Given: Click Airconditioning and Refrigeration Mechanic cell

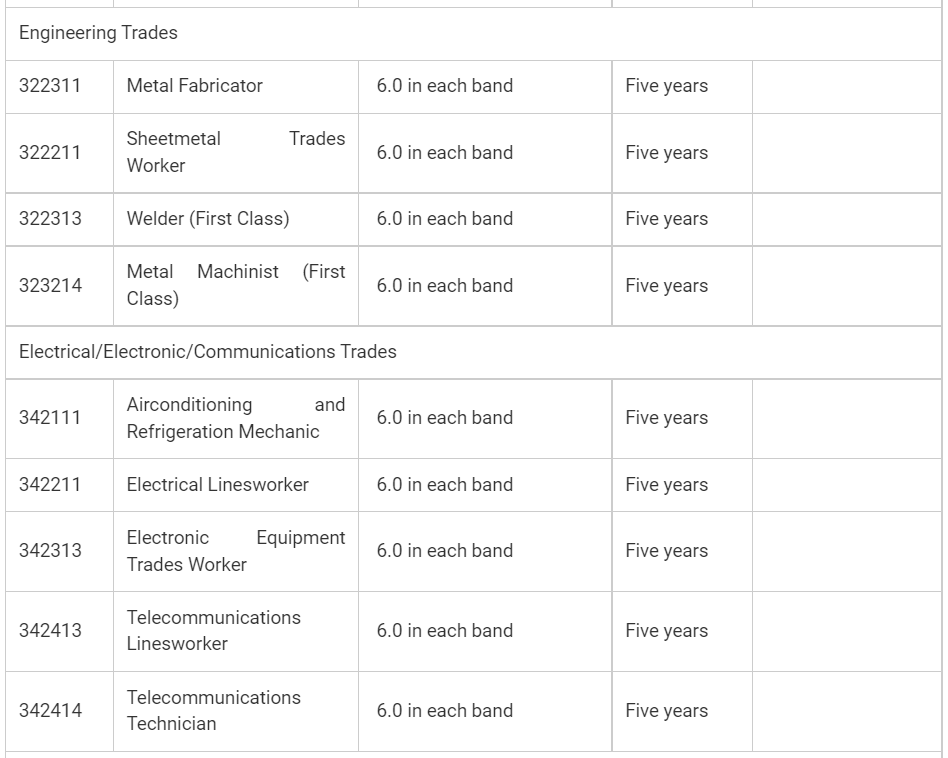Looking at the screenshot, I should (x=235, y=418).
